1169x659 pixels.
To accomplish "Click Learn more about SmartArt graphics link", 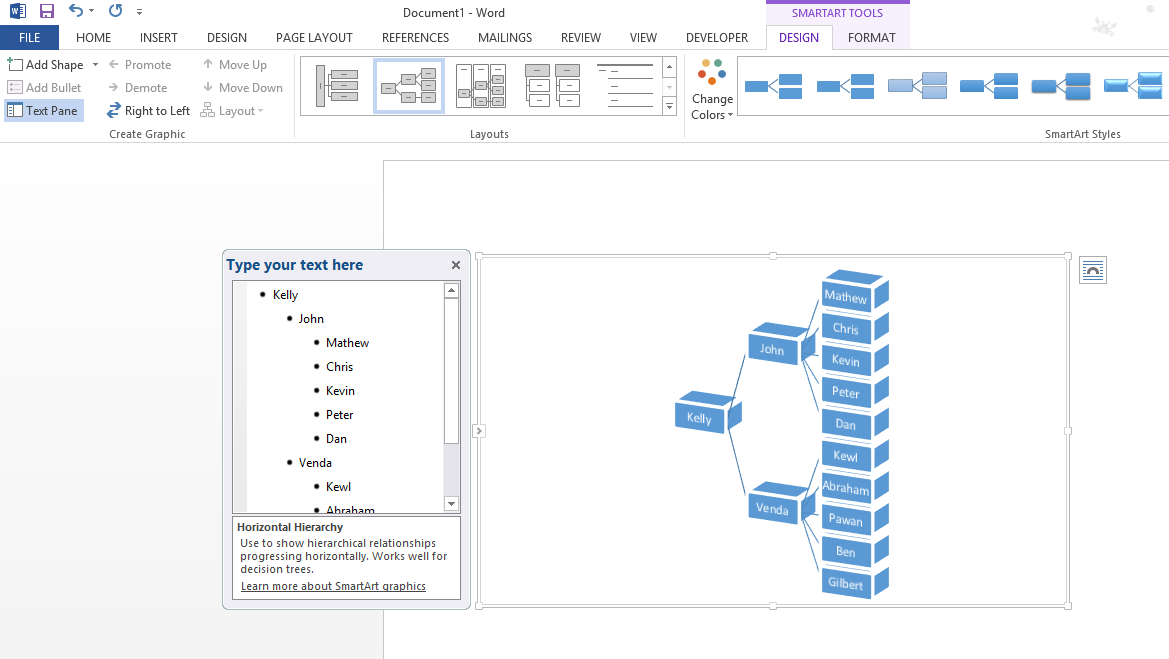I will coord(333,586).
